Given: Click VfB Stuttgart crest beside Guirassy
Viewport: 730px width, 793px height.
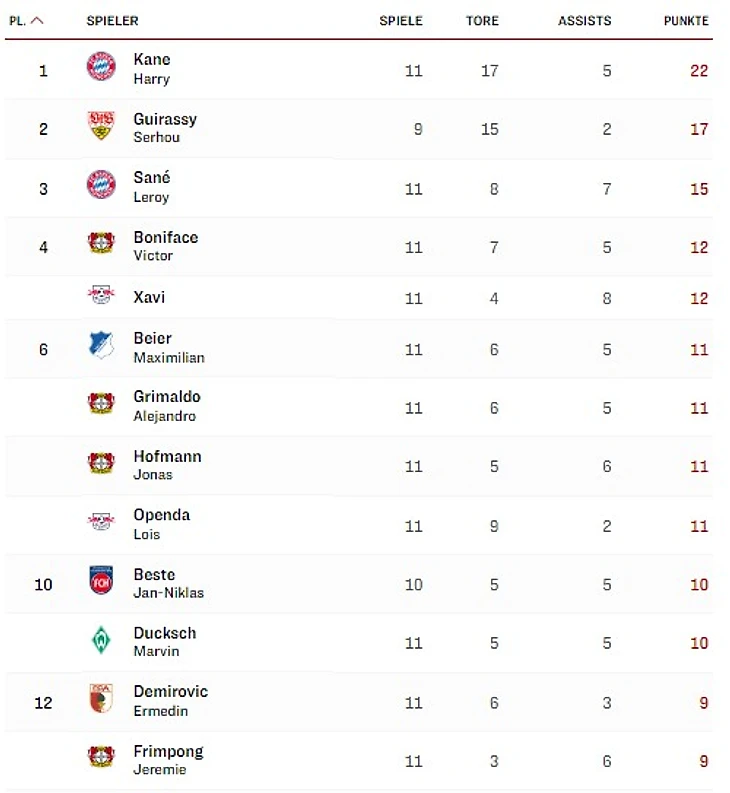Looking at the screenshot, I should (x=101, y=125).
